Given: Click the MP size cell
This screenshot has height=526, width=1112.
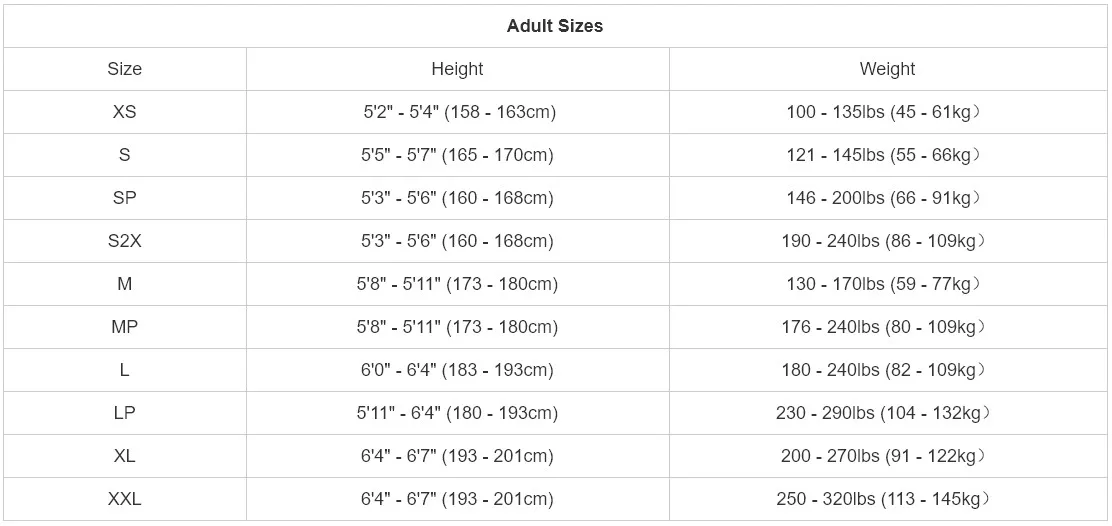Looking at the screenshot, I should pyautogui.click(x=125, y=327).
